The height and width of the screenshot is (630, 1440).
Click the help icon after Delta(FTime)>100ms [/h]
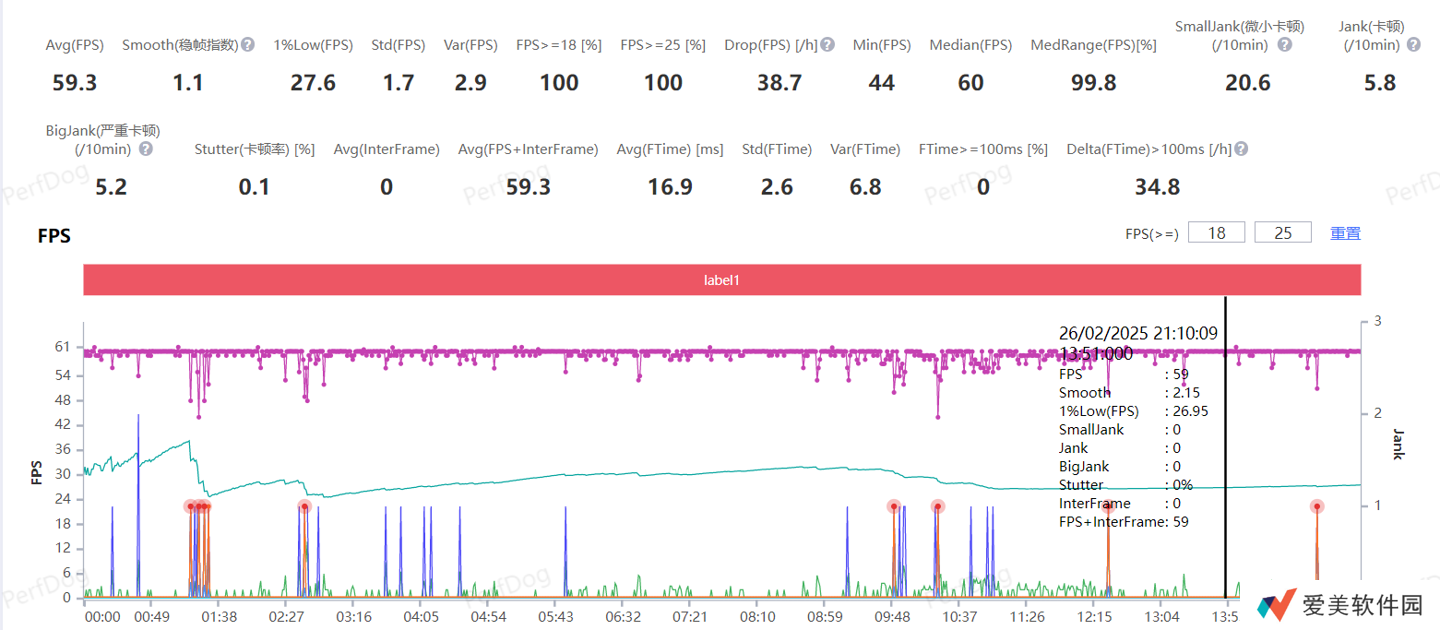click(x=1241, y=149)
